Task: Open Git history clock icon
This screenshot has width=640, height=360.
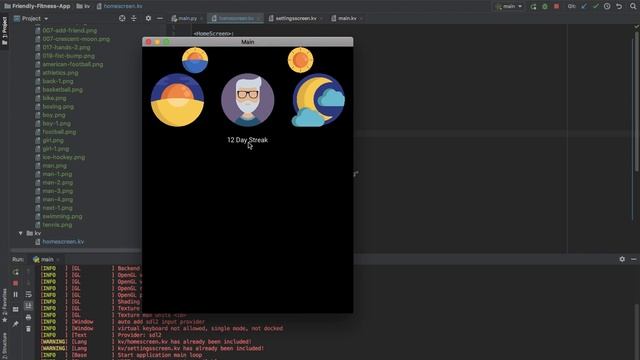Action: click(x=607, y=7)
